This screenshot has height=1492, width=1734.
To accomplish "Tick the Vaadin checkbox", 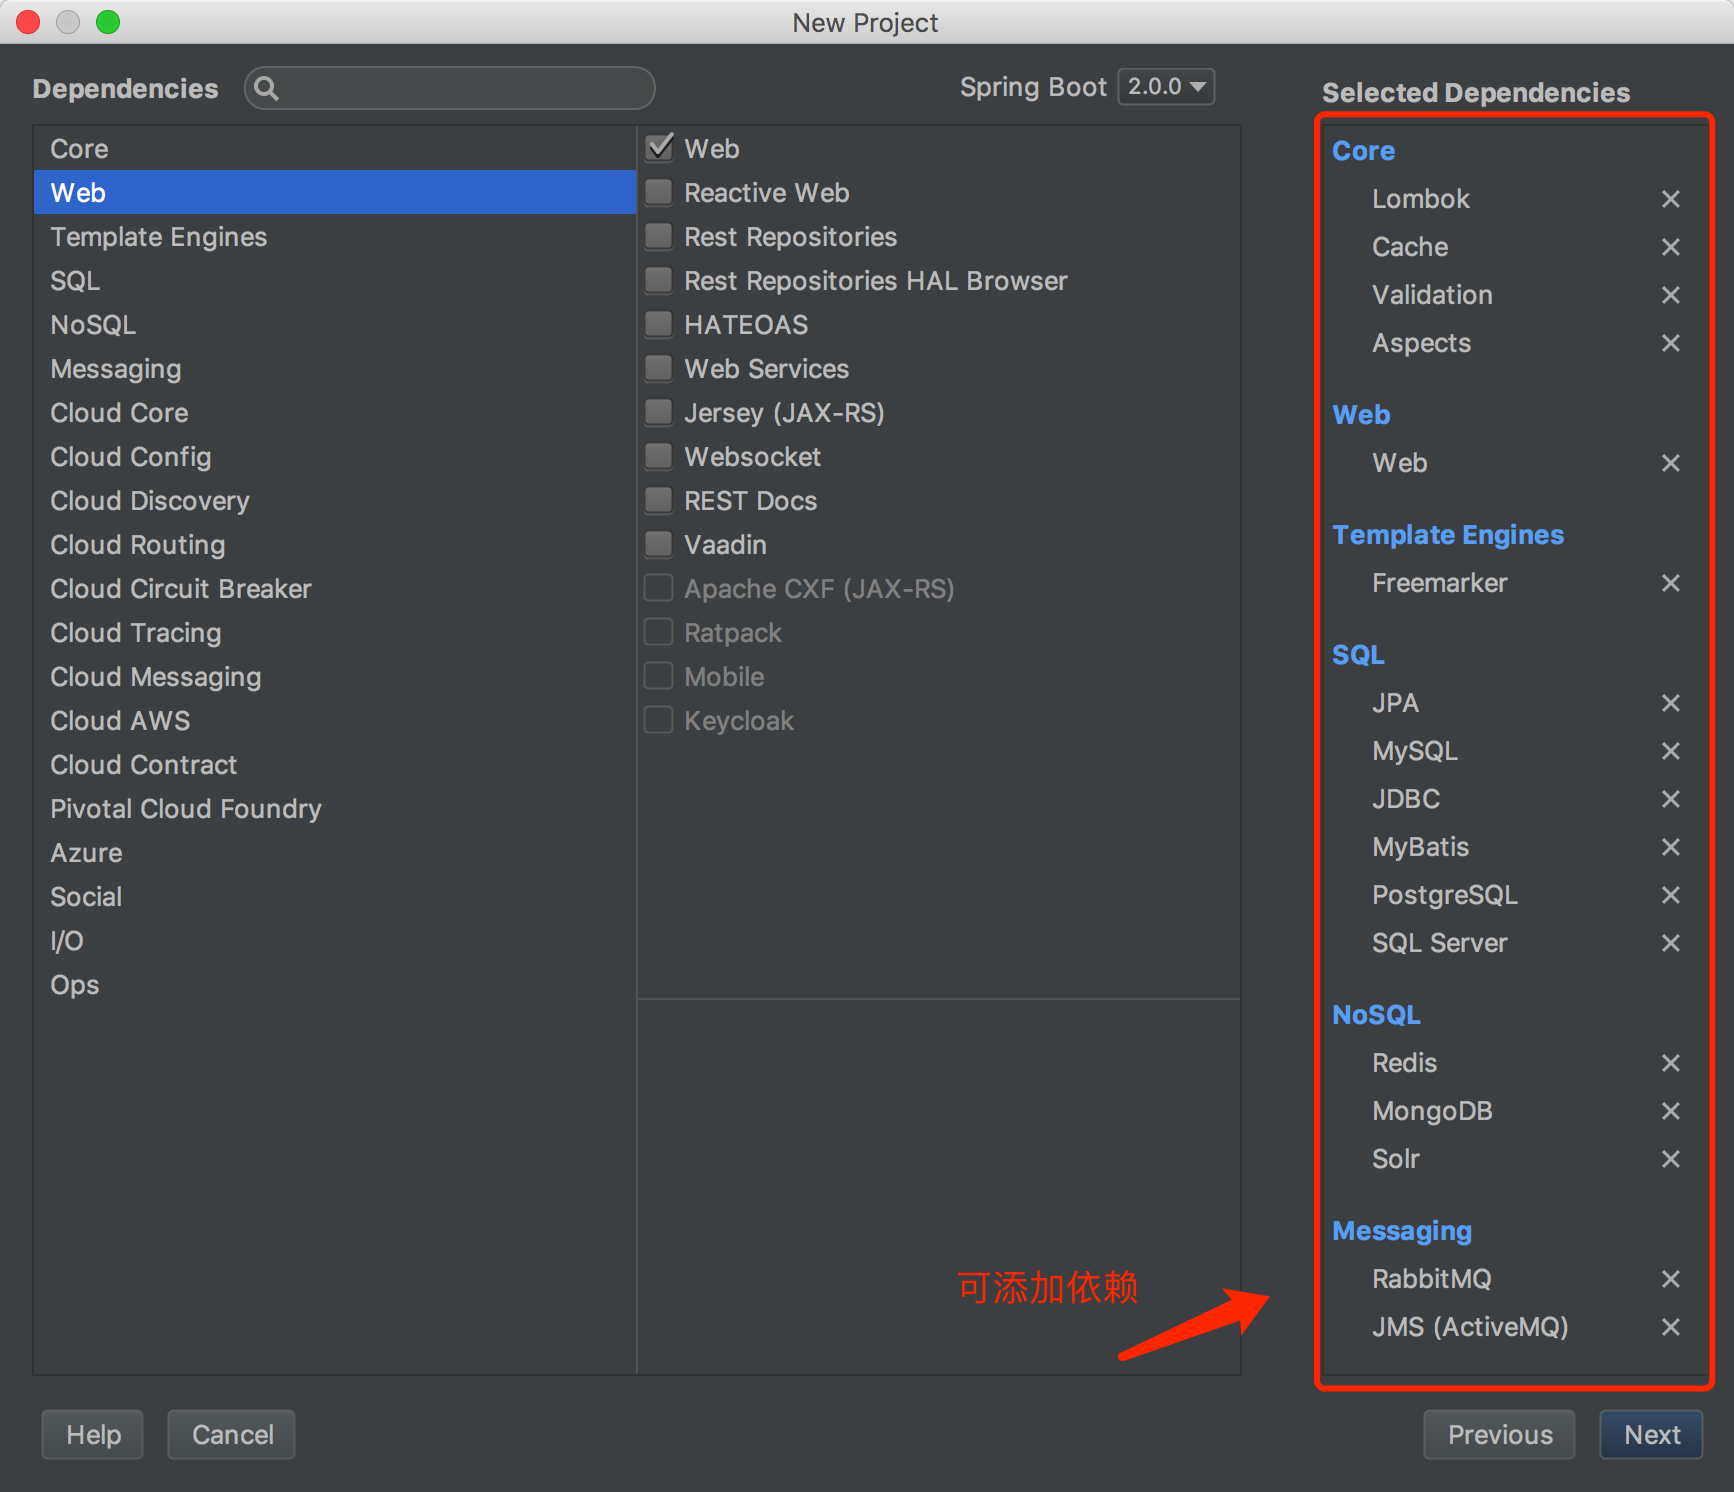I will click(659, 544).
